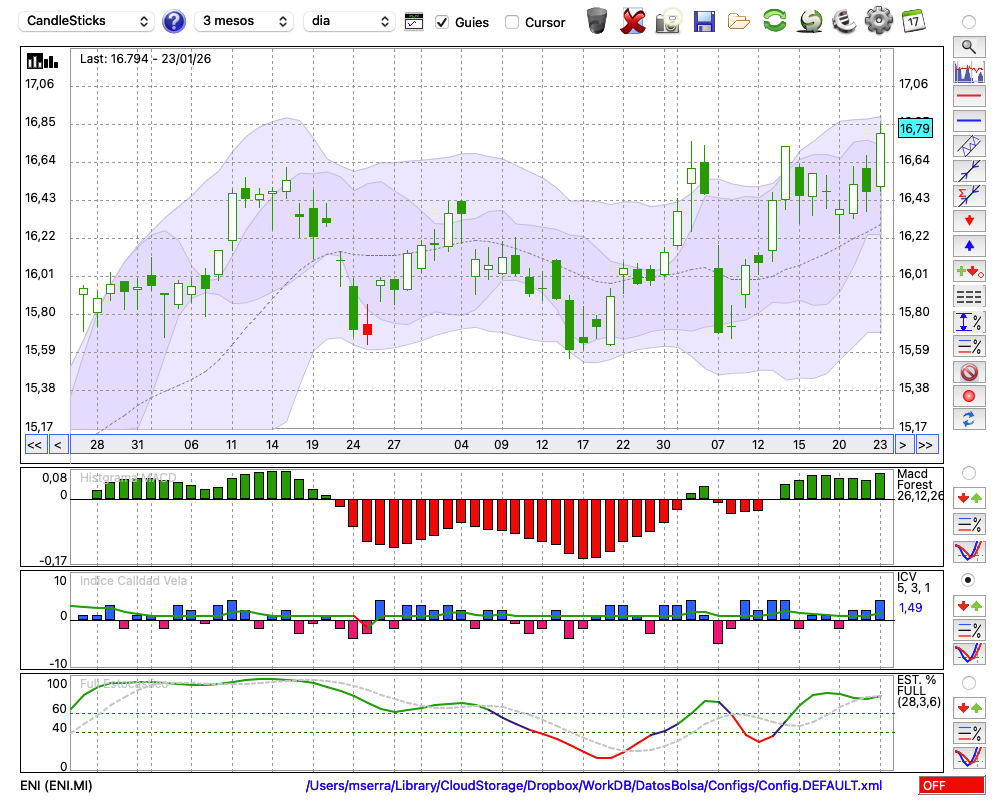Viewport: 1000px width, 800px height.
Task: Click the date axis scrollbar under chart
Action: click(x=480, y=445)
